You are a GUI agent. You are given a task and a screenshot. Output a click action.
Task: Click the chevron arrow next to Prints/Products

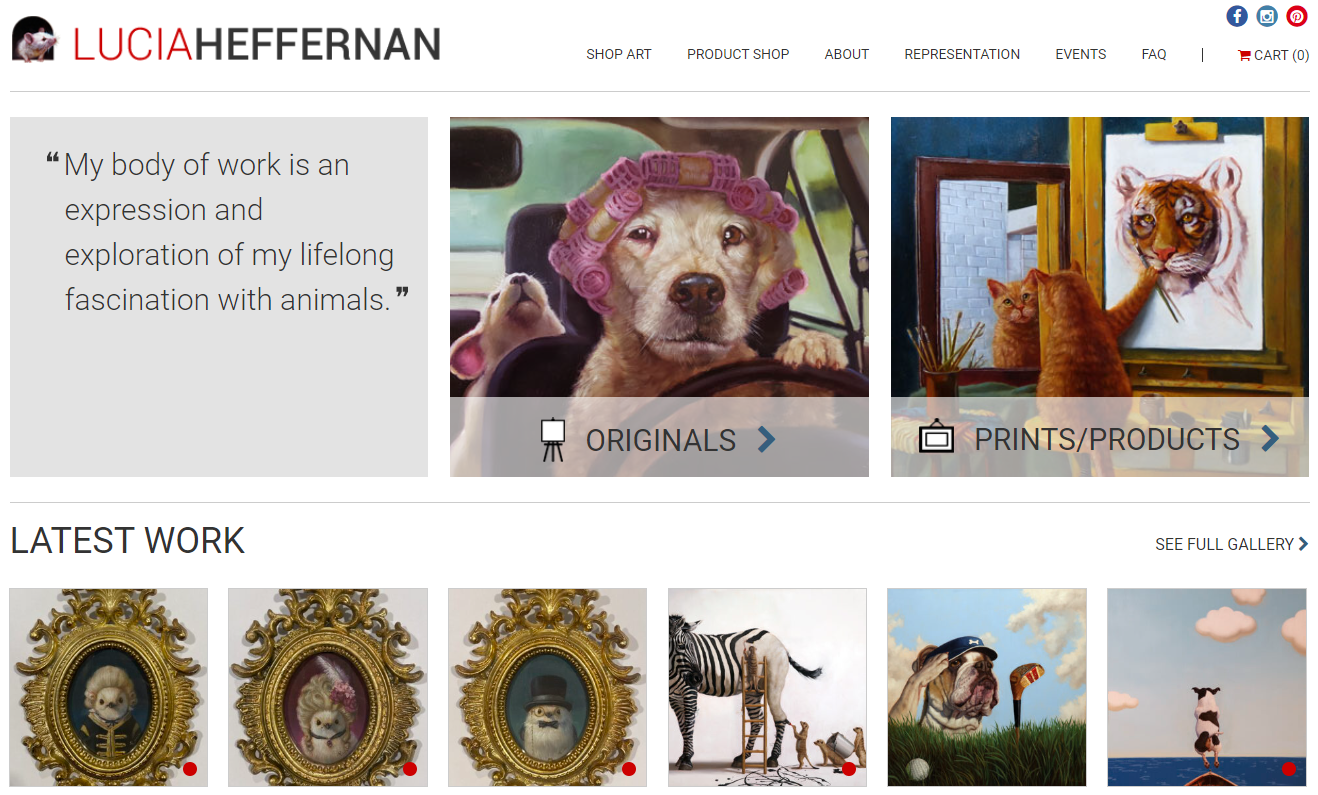click(x=1270, y=438)
